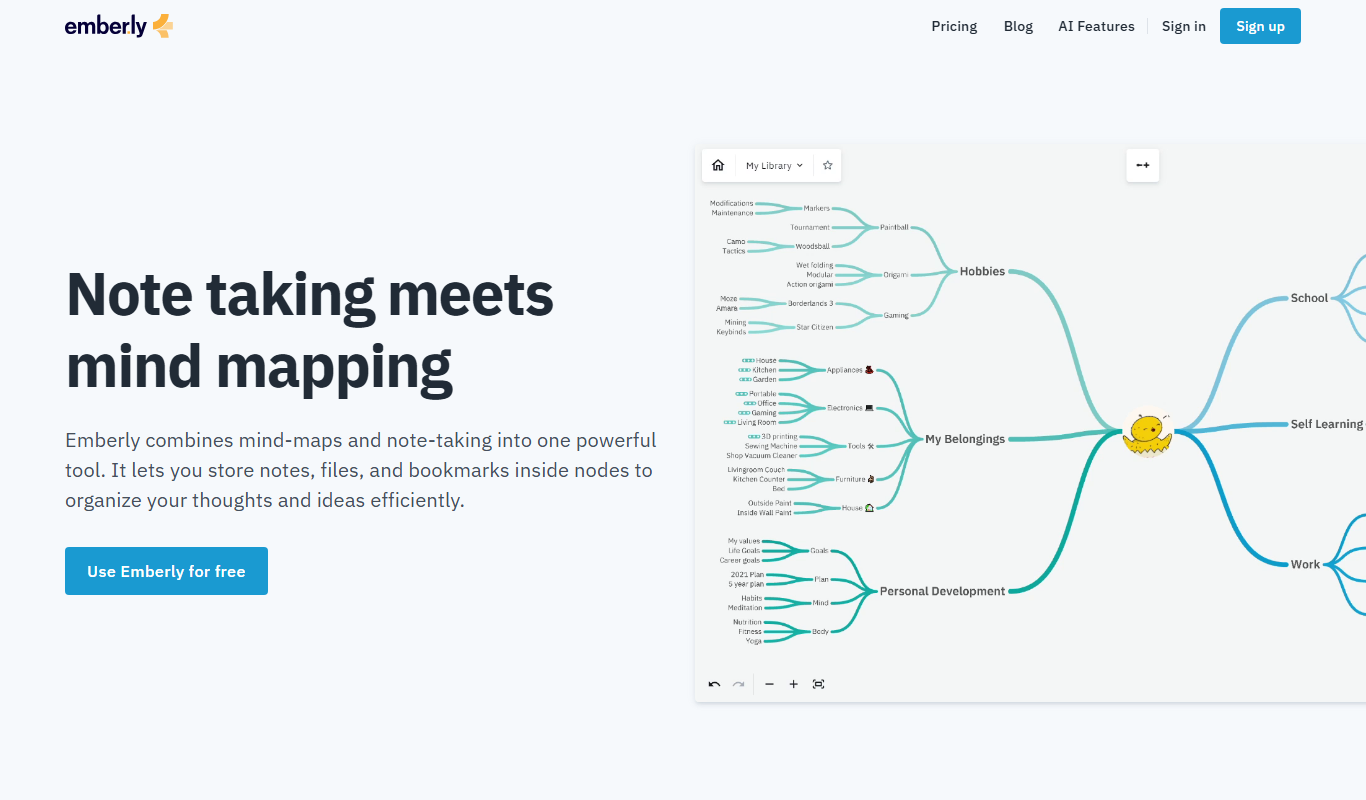Screen dimensions: 1366x800
Task: Click the redo arrow icon
Action: click(x=738, y=684)
